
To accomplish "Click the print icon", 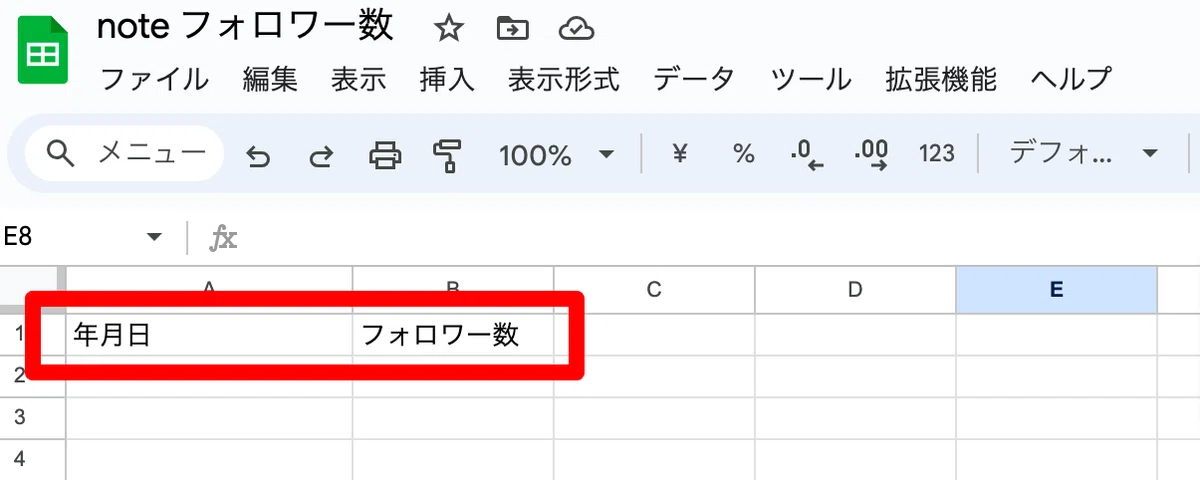I will pos(385,155).
